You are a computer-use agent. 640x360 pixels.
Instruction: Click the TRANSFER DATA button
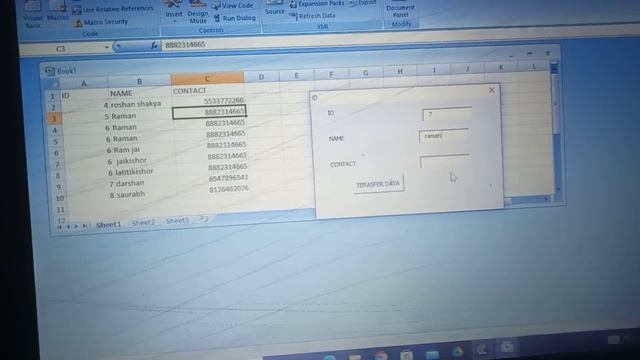[378, 184]
